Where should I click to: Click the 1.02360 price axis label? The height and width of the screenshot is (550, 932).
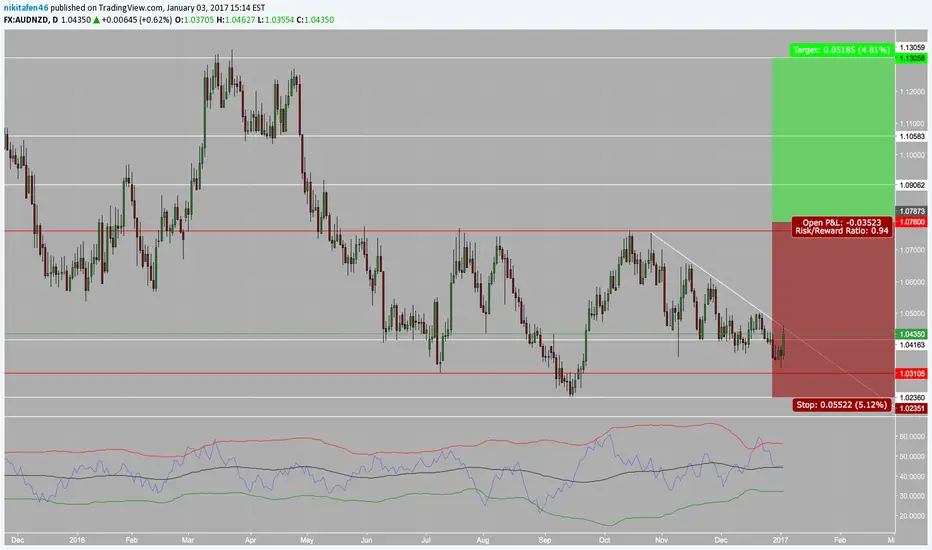912,398
